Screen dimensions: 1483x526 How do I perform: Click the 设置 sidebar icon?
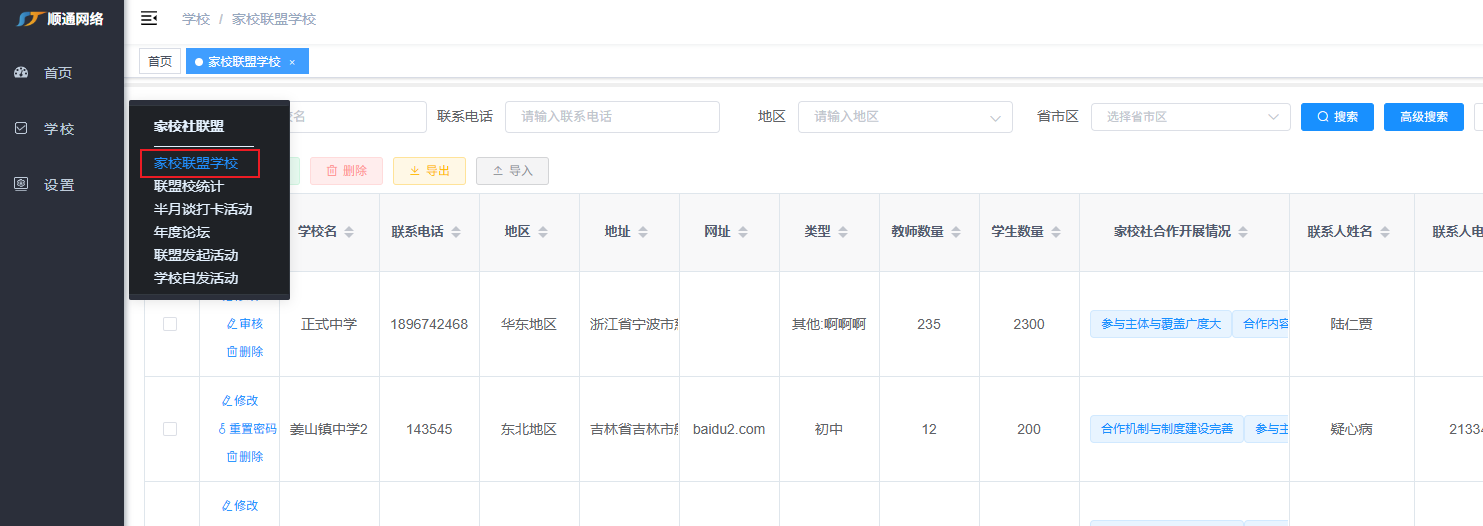[21, 185]
